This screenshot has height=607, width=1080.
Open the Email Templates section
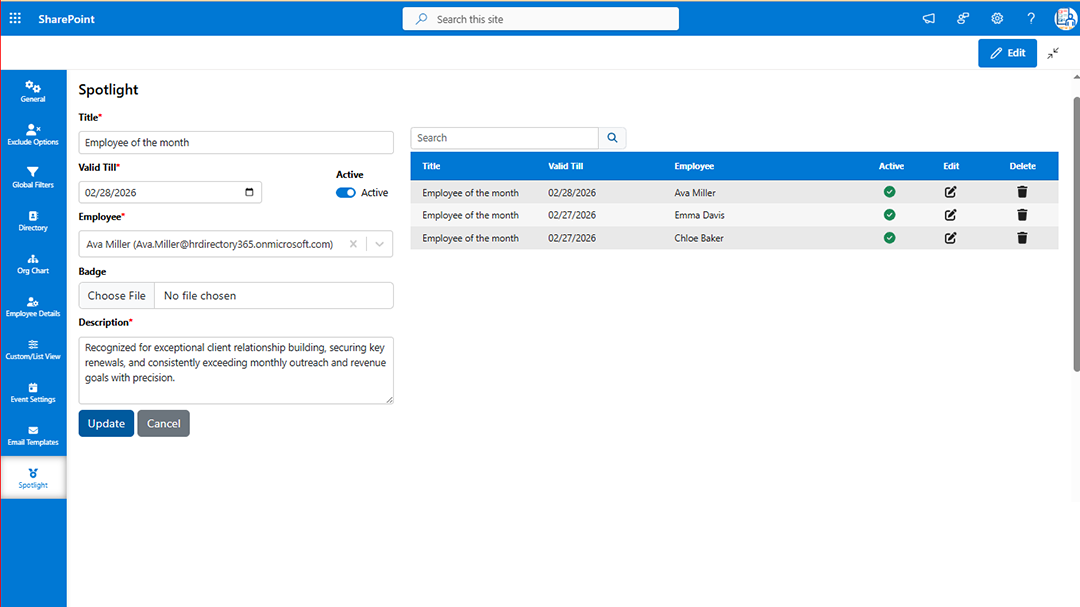pyautogui.click(x=33, y=436)
